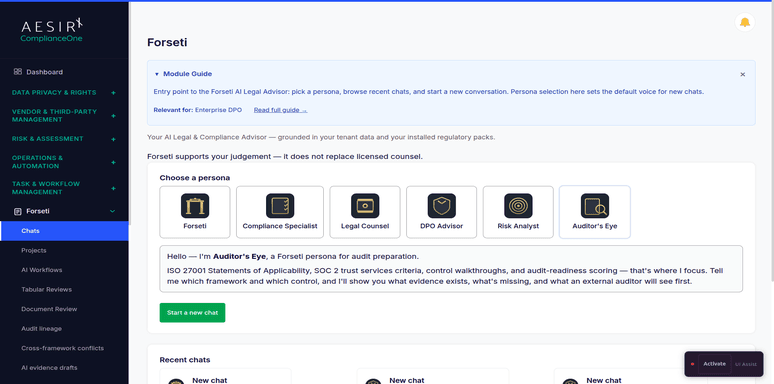Click the Enterprise DPO relevance text
774x384 pixels.
218,110
